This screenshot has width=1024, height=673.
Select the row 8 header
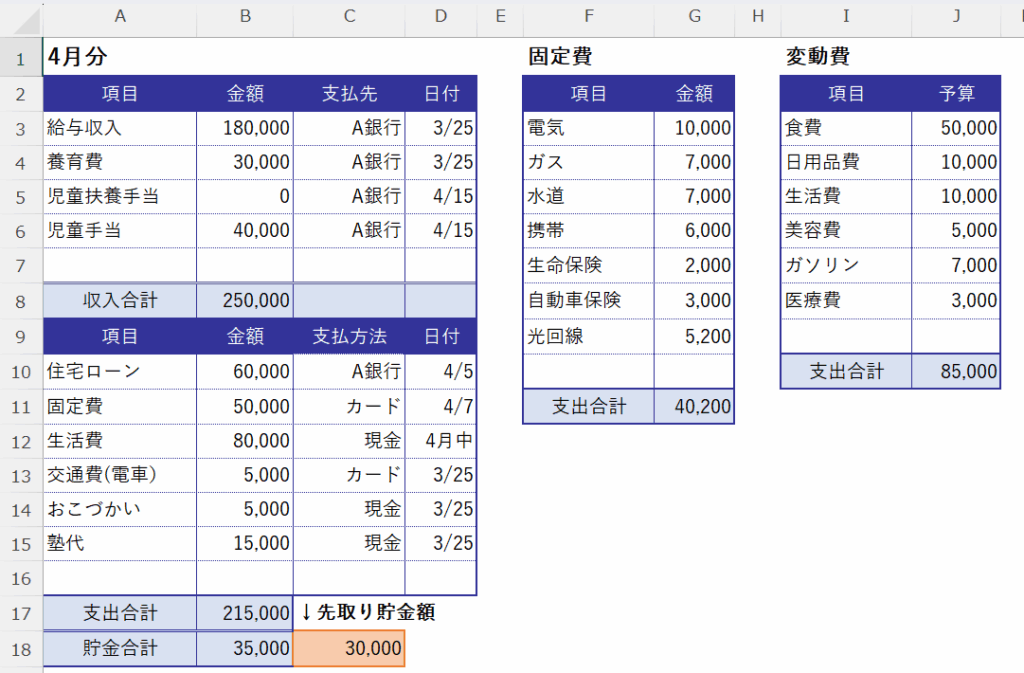pyautogui.click(x=21, y=300)
